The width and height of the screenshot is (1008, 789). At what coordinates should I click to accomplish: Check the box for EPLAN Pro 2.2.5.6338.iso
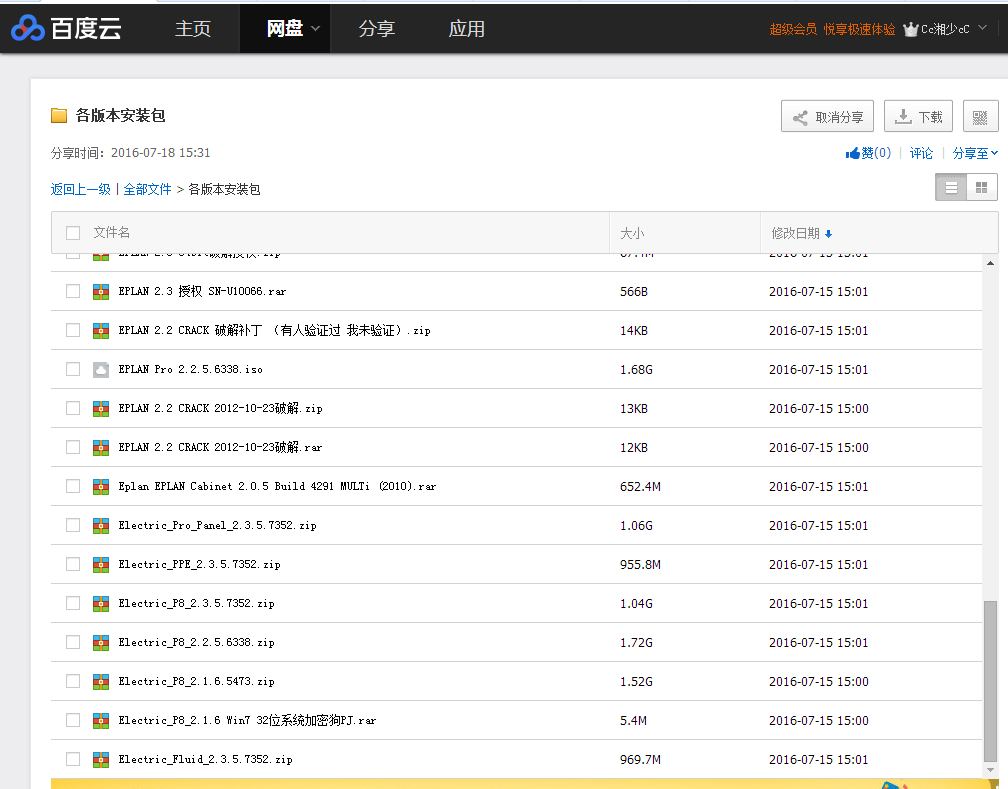coord(73,369)
